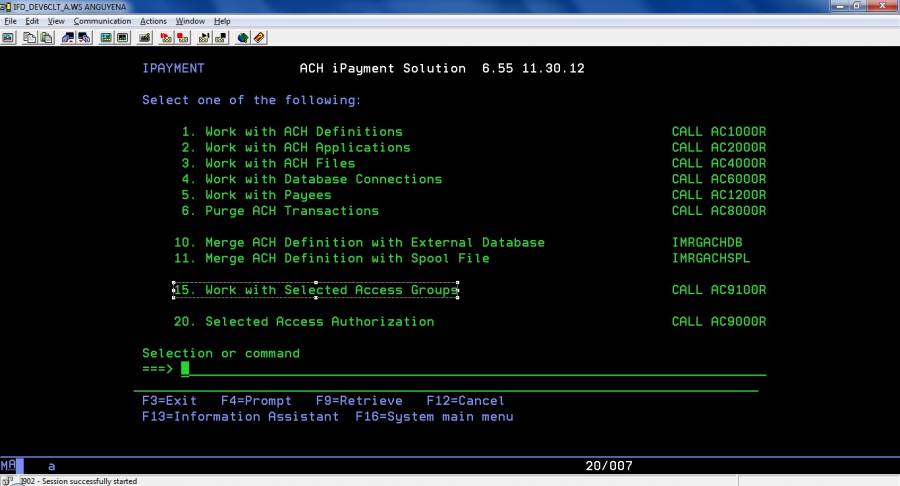This screenshot has height=486, width=900.
Task: Click the Copy toolbar icon
Action: (x=30, y=38)
